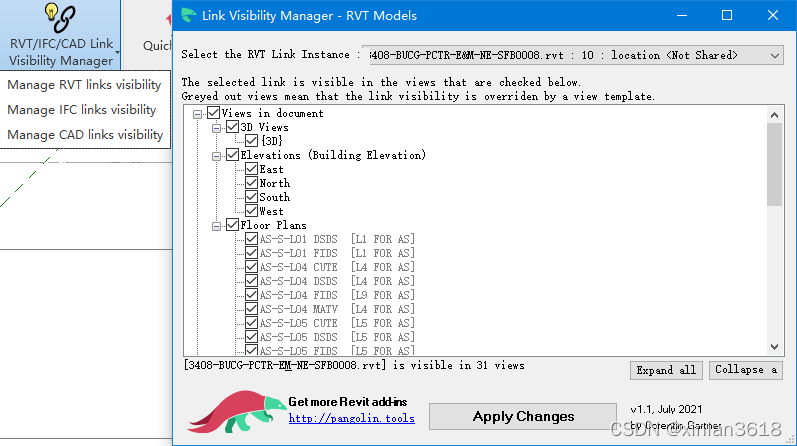Screen dimensions: 797x446
Task: Click the dialog title bar app icon
Action: pos(189,15)
